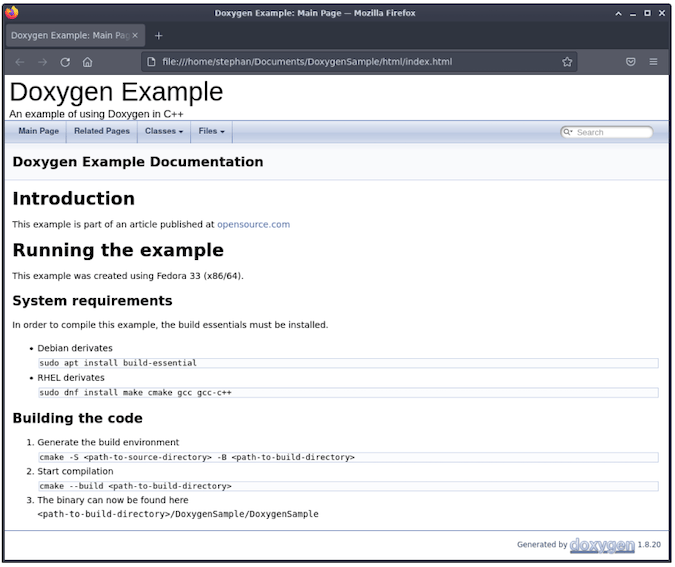Open the Save to Pocket icon
Viewport: 675px width, 567px height.
(x=631, y=62)
